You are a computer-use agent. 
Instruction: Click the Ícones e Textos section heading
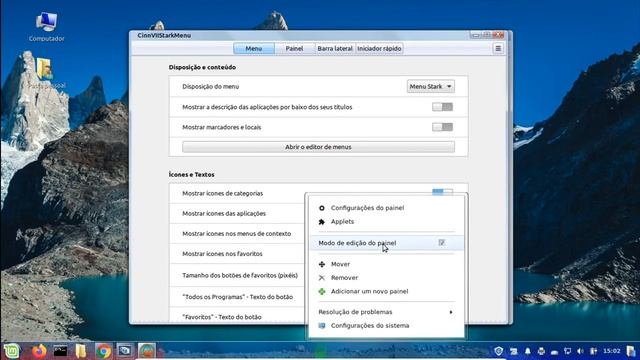(x=191, y=174)
